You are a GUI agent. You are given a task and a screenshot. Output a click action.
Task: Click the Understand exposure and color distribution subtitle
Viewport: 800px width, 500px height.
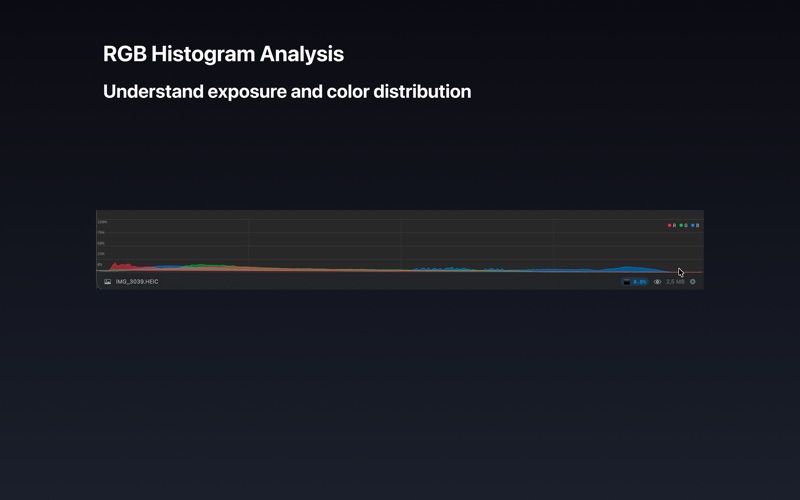[287, 92]
